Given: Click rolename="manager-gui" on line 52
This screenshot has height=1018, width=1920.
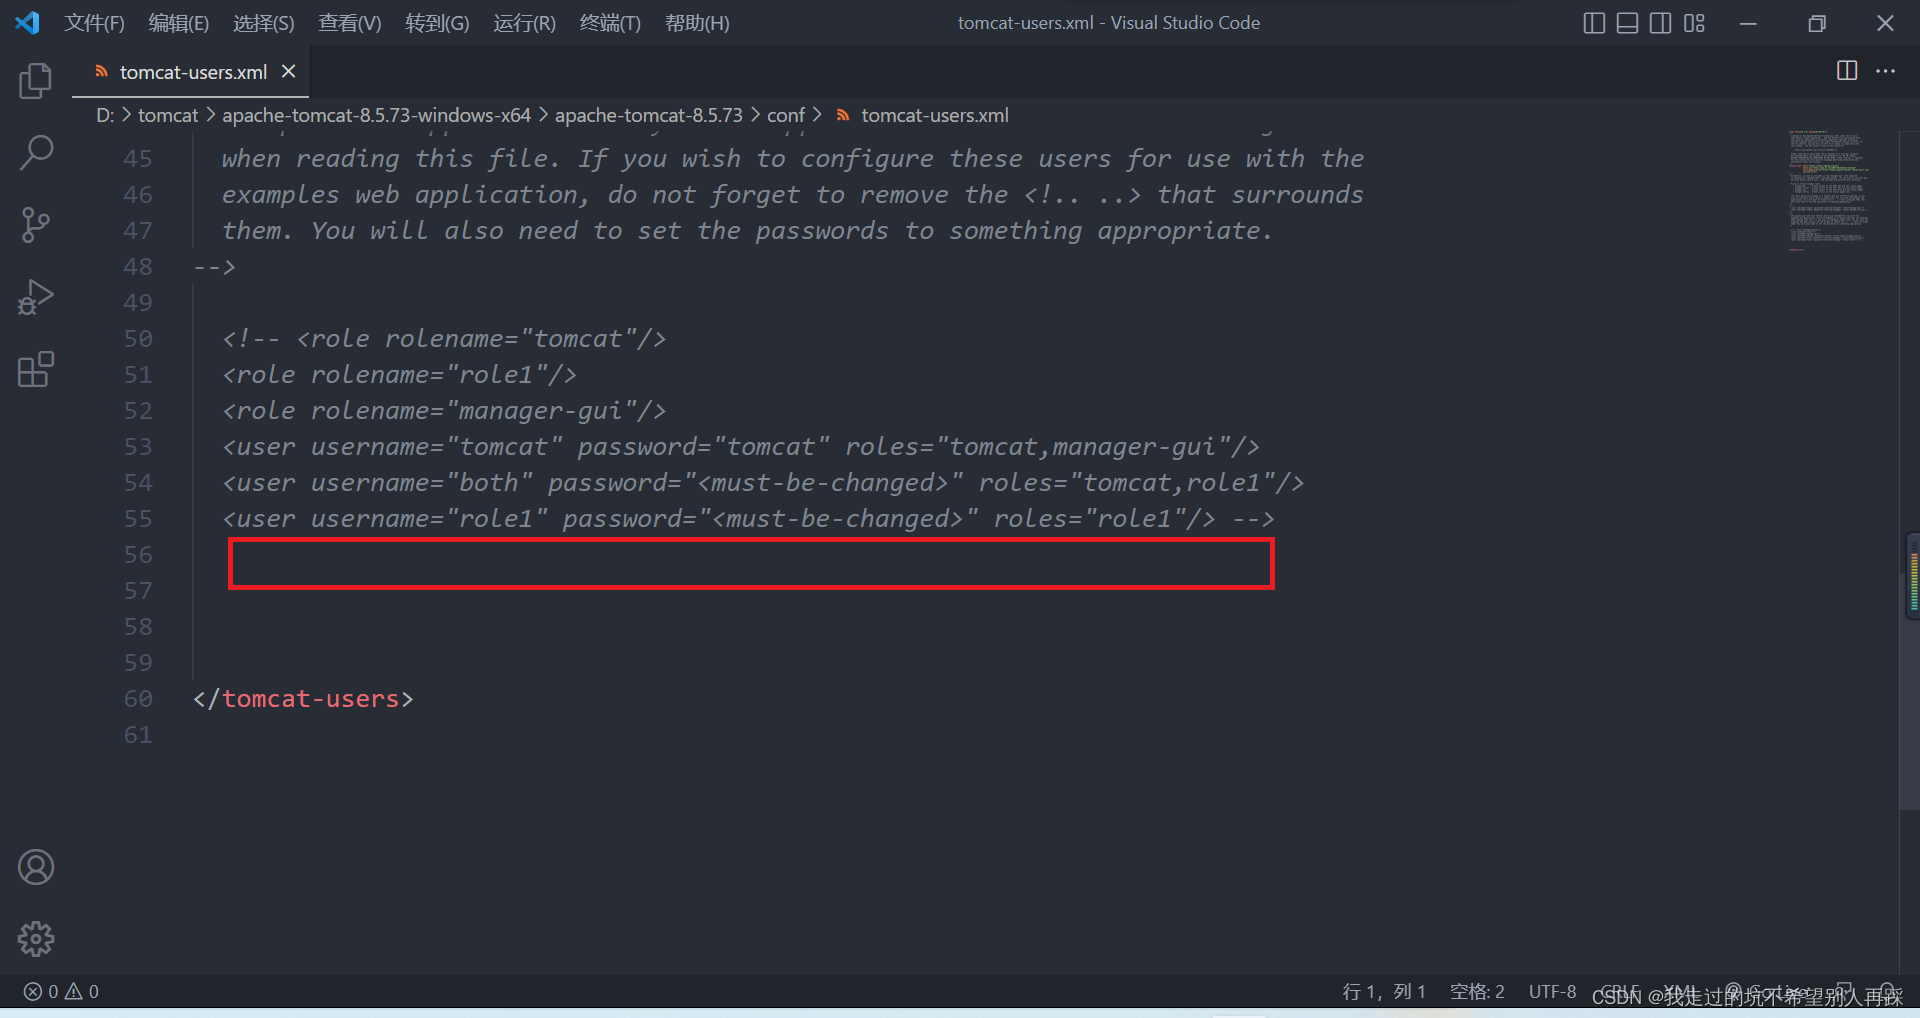Looking at the screenshot, I should [x=474, y=411].
